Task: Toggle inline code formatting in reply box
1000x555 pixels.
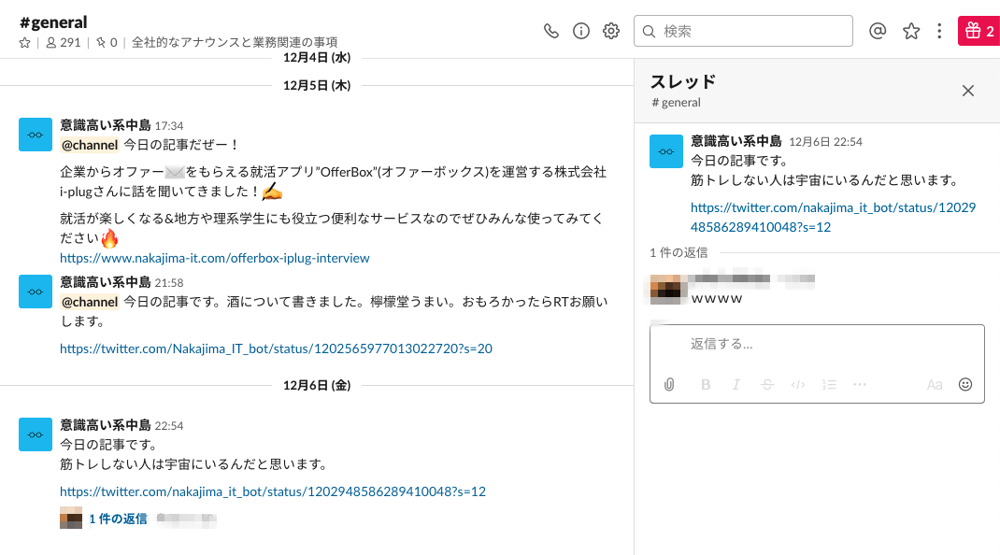Action: click(x=798, y=384)
